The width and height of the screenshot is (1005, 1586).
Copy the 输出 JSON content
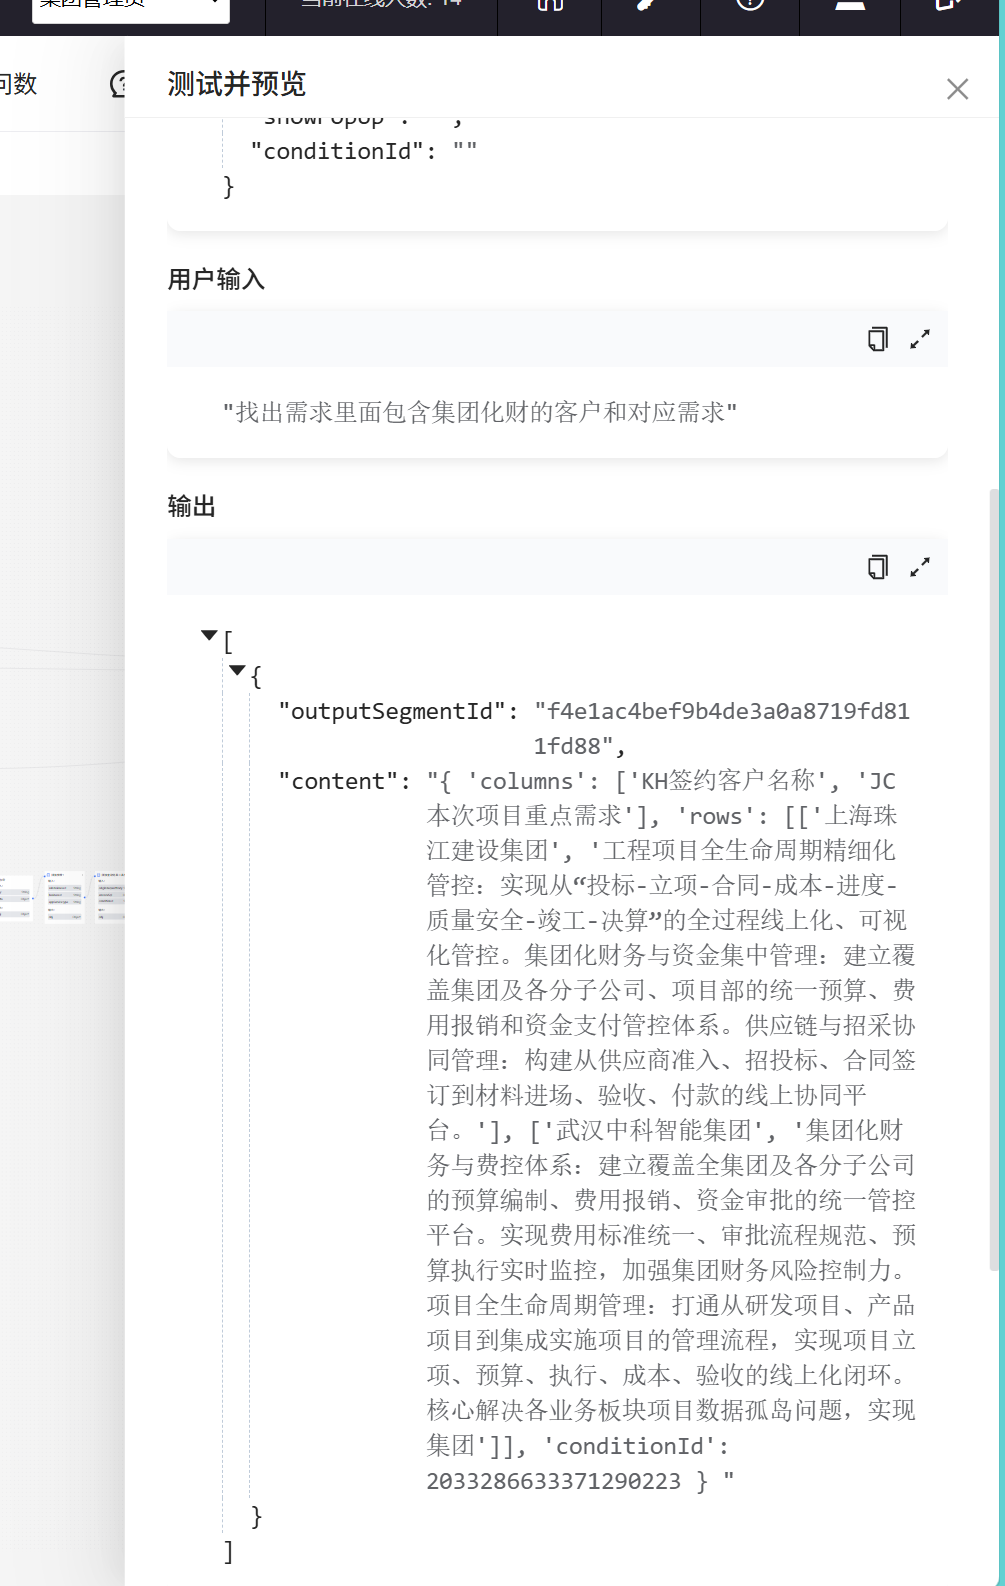pyautogui.click(x=878, y=567)
